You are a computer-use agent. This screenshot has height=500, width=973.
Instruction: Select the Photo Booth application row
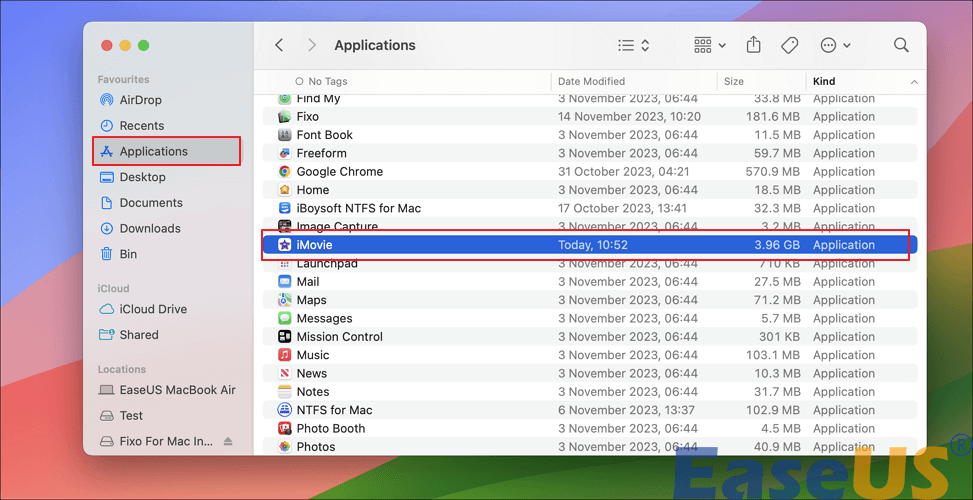(330, 428)
